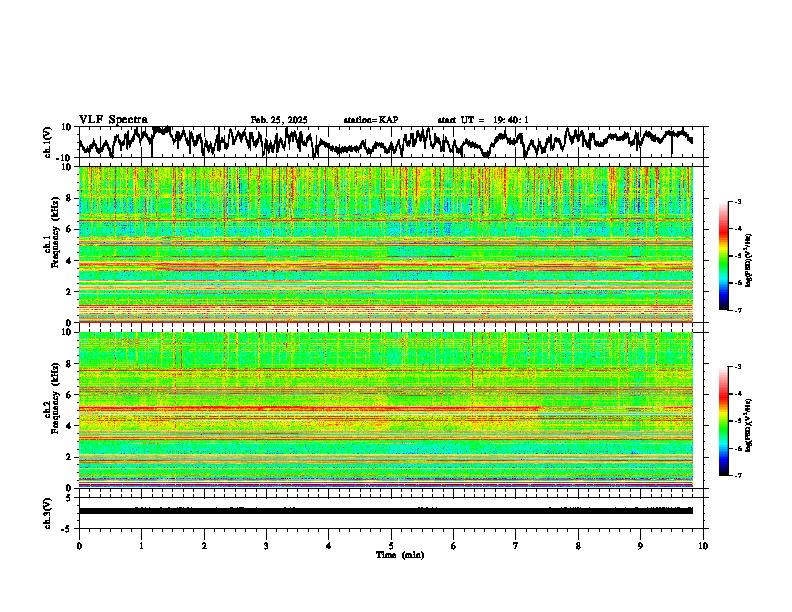Click the "VLF Spectra" title text
The width and height of the screenshot is (792, 612).
coord(113,120)
